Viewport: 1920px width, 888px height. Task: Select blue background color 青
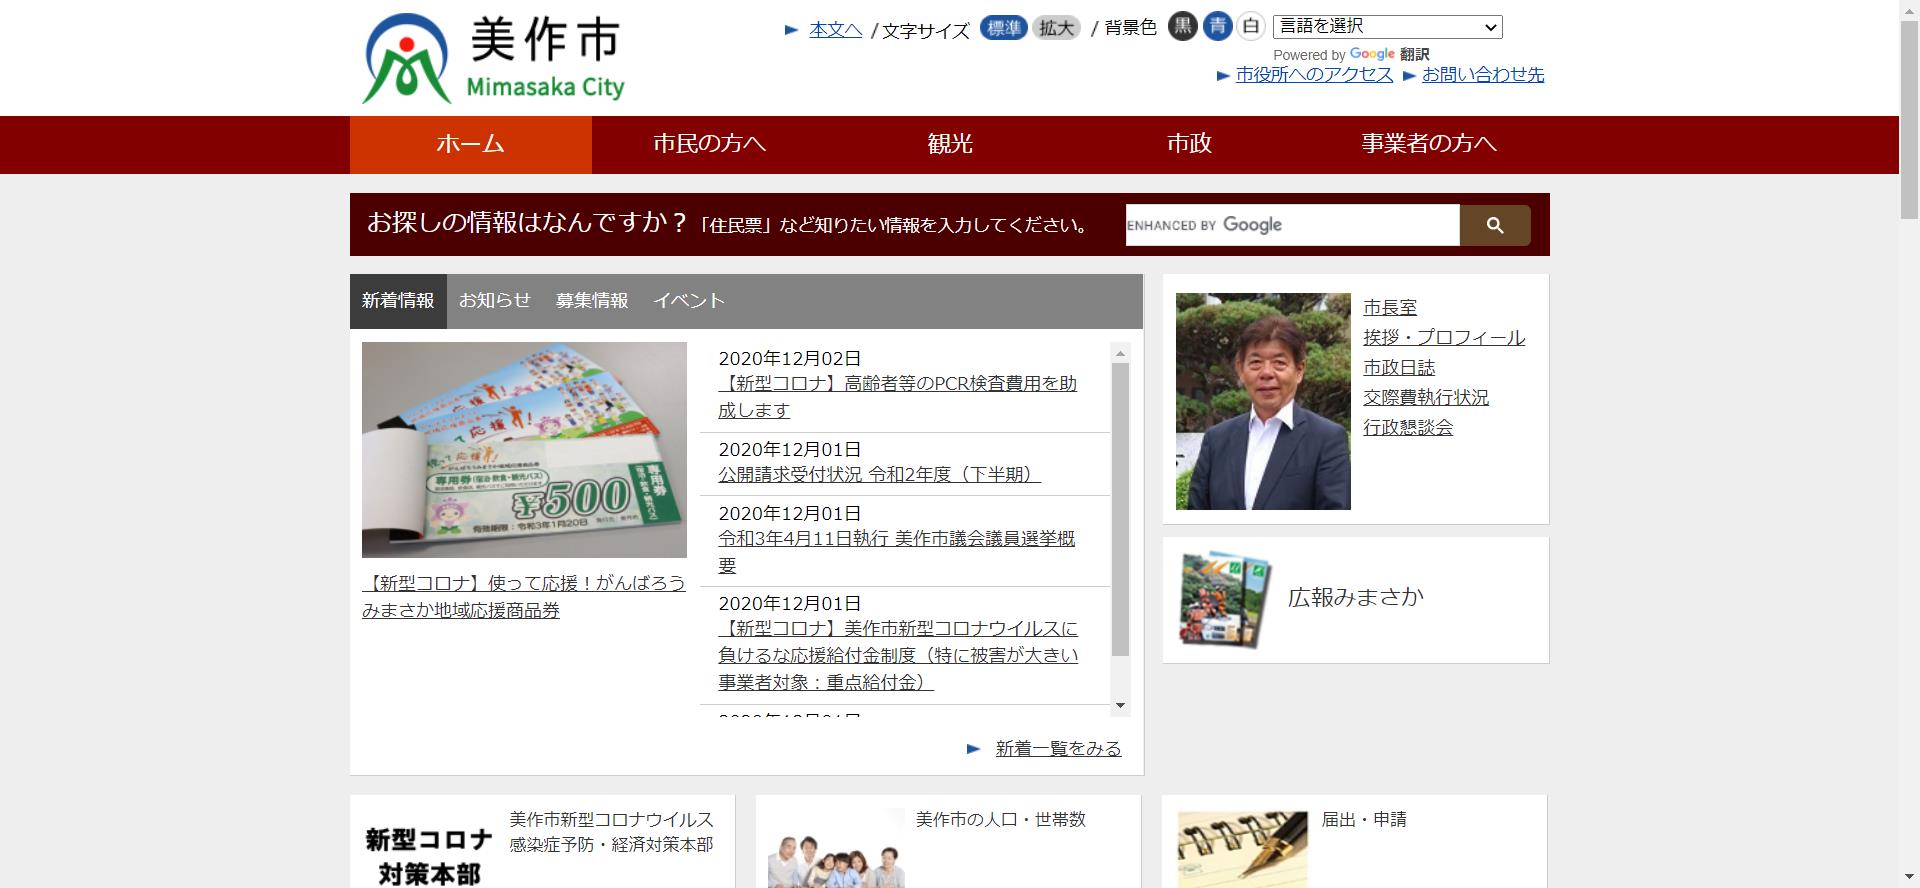(1217, 27)
